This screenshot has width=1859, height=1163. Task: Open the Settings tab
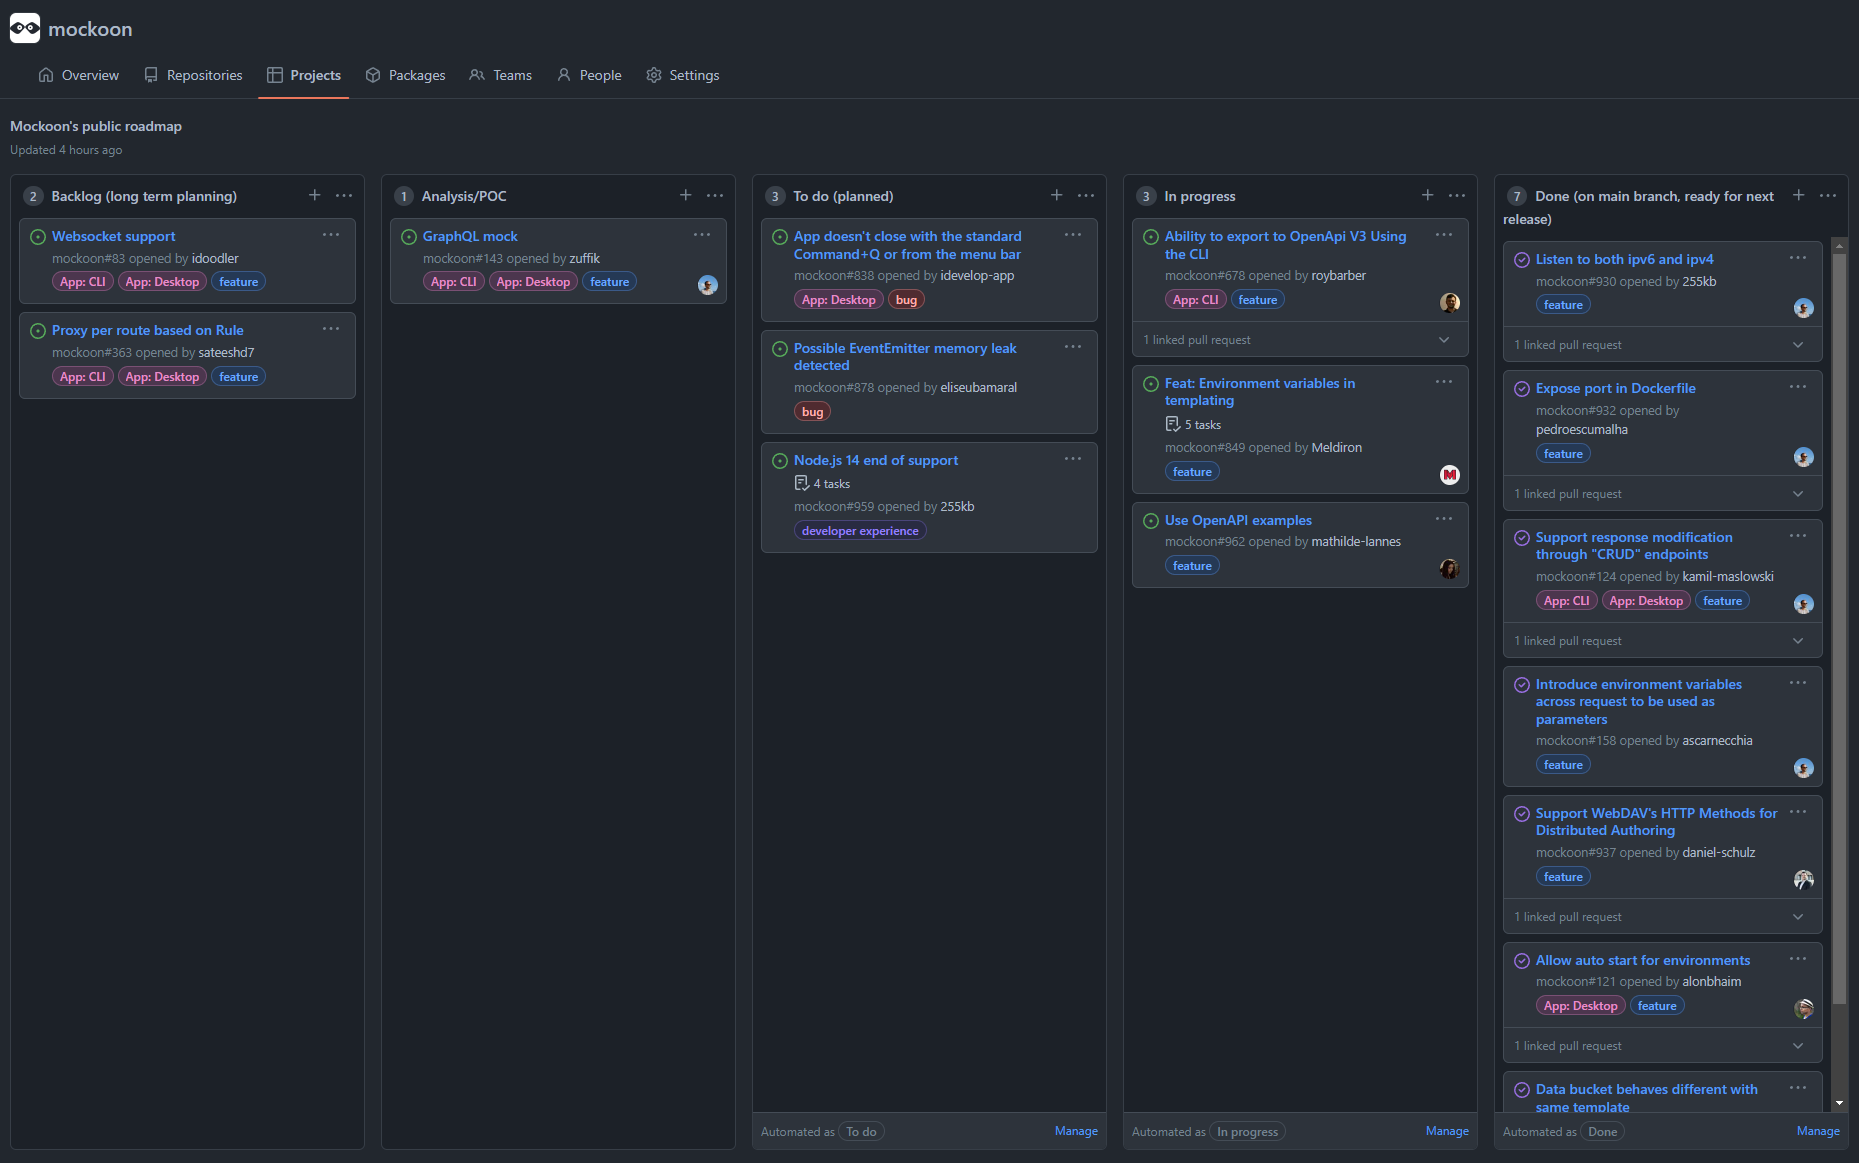[694, 75]
